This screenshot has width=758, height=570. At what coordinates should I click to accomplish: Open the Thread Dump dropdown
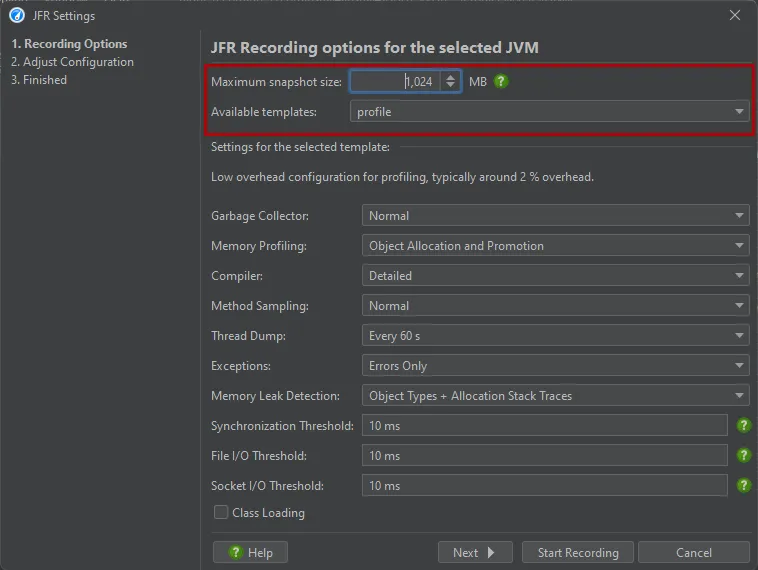point(555,336)
